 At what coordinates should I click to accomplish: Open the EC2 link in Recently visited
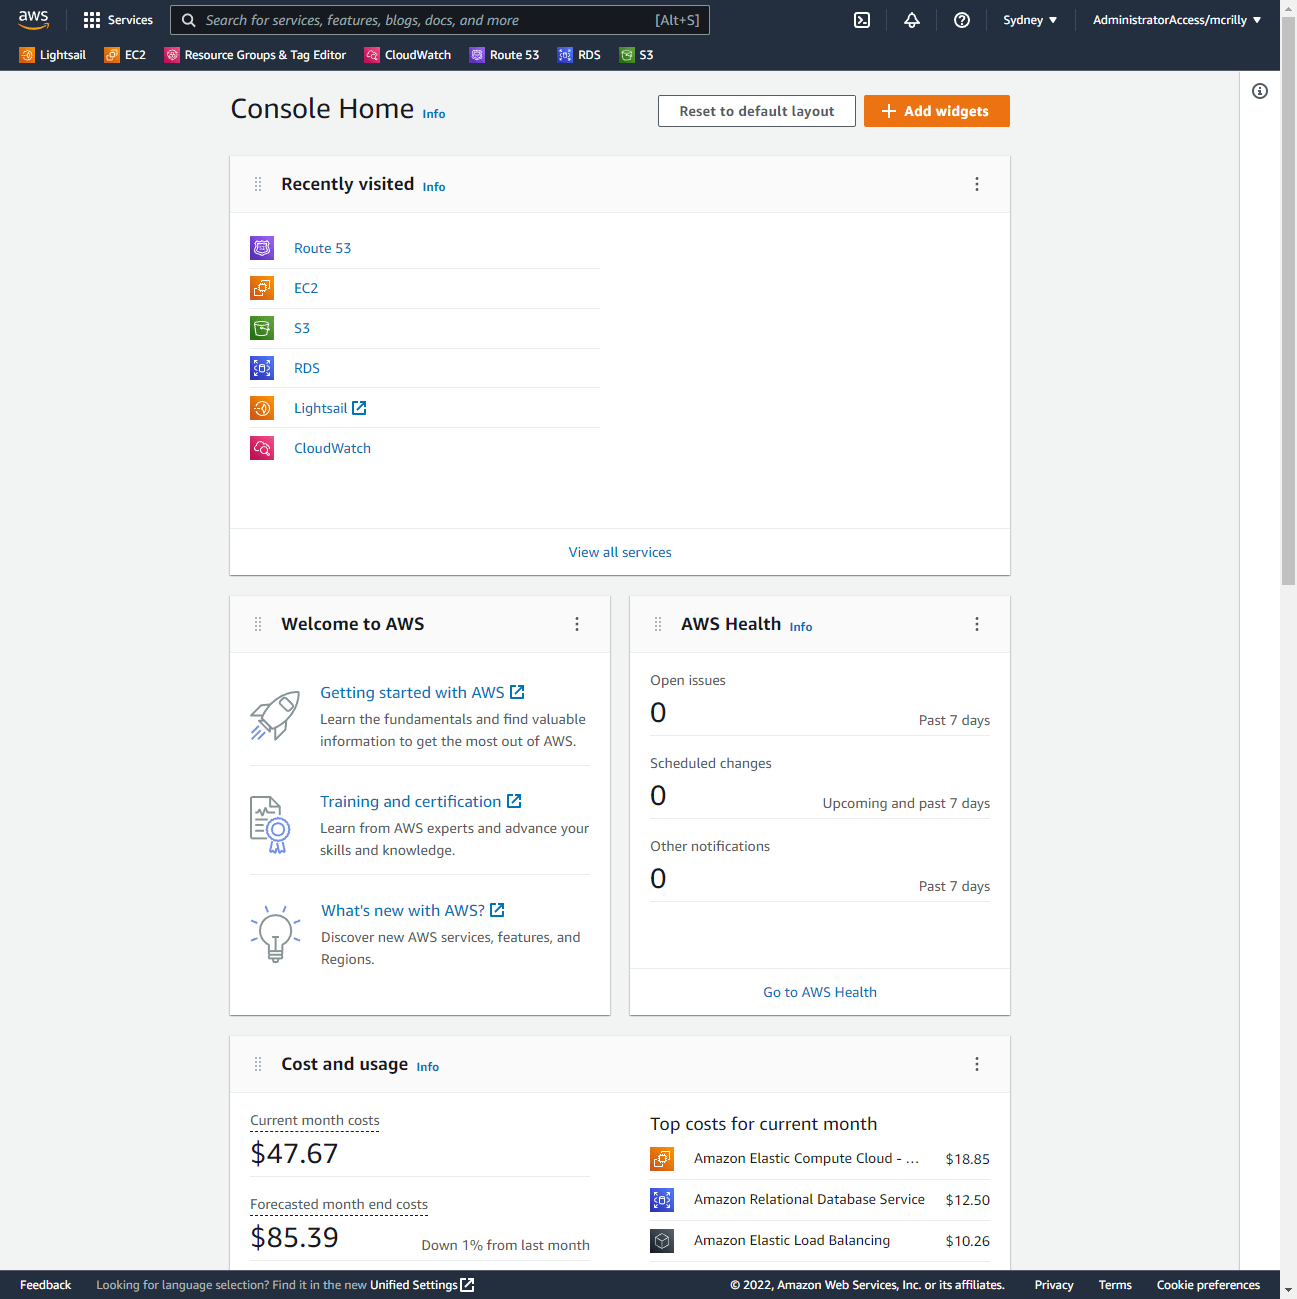click(x=306, y=288)
